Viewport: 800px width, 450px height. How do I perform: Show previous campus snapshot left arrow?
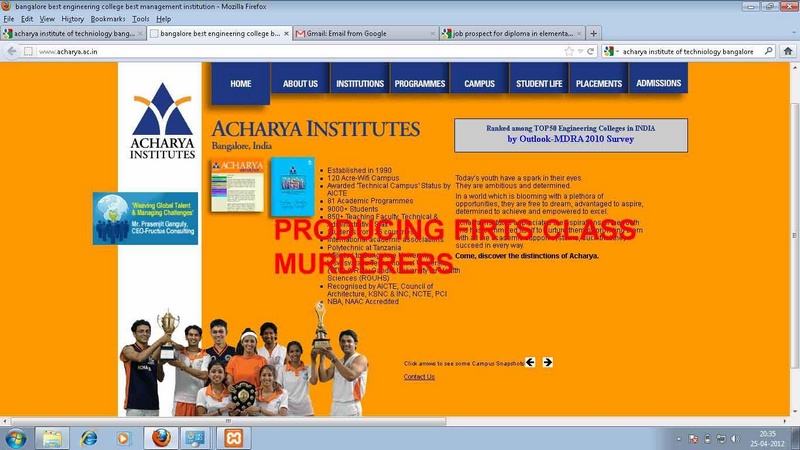pyautogui.click(x=530, y=362)
